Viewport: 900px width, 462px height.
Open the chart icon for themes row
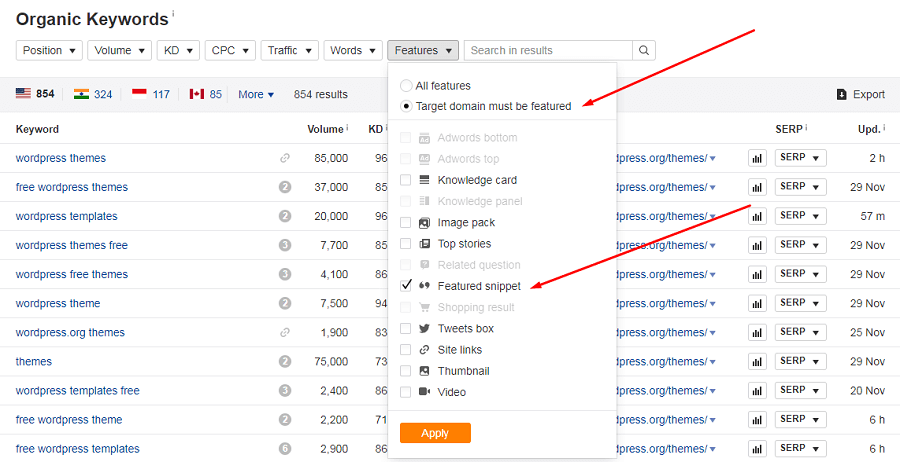757,362
